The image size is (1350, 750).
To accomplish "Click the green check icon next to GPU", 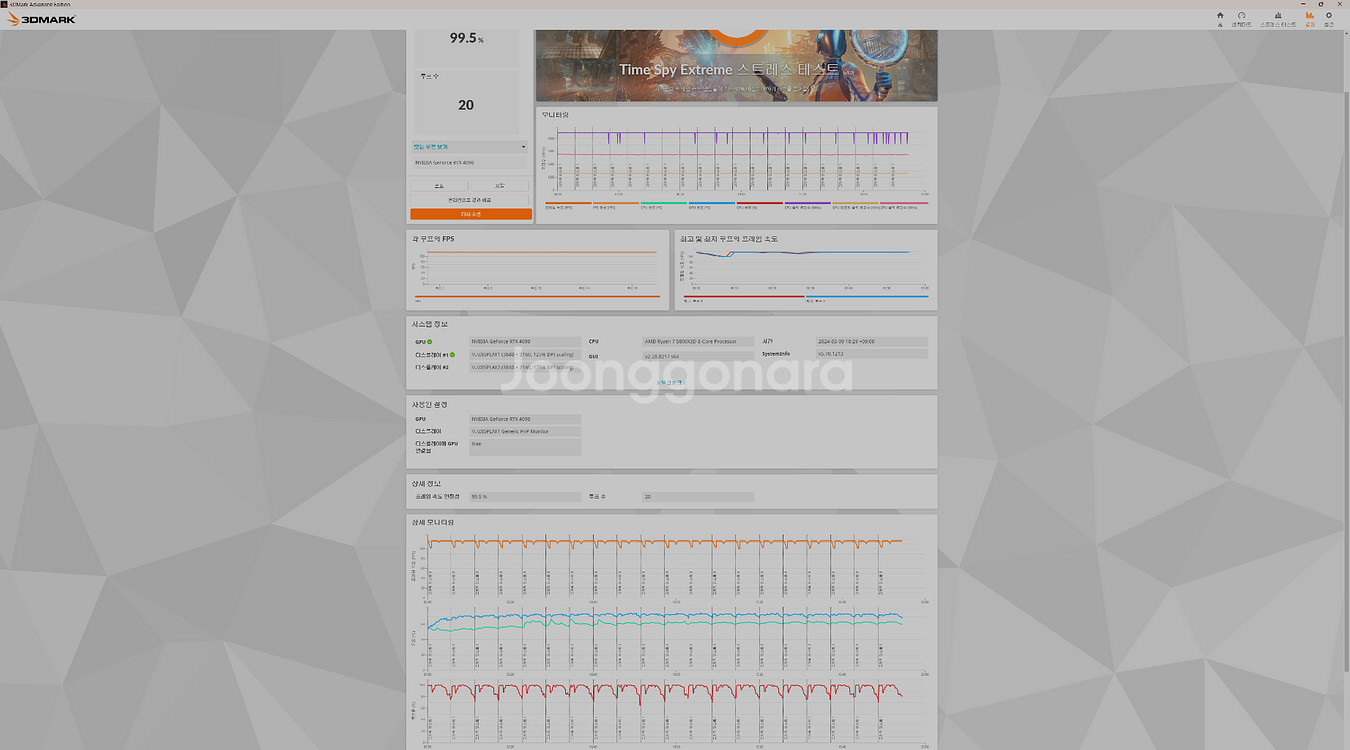I will click(430, 342).
